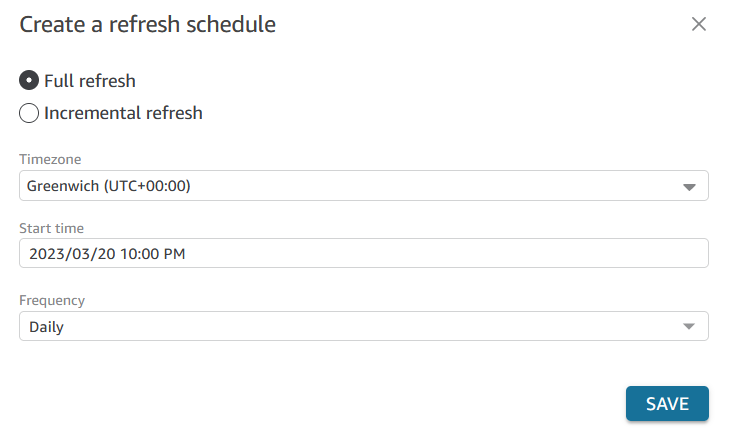Open the Timezone dropdown
The image size is (730, 435).
pos(364,186)
